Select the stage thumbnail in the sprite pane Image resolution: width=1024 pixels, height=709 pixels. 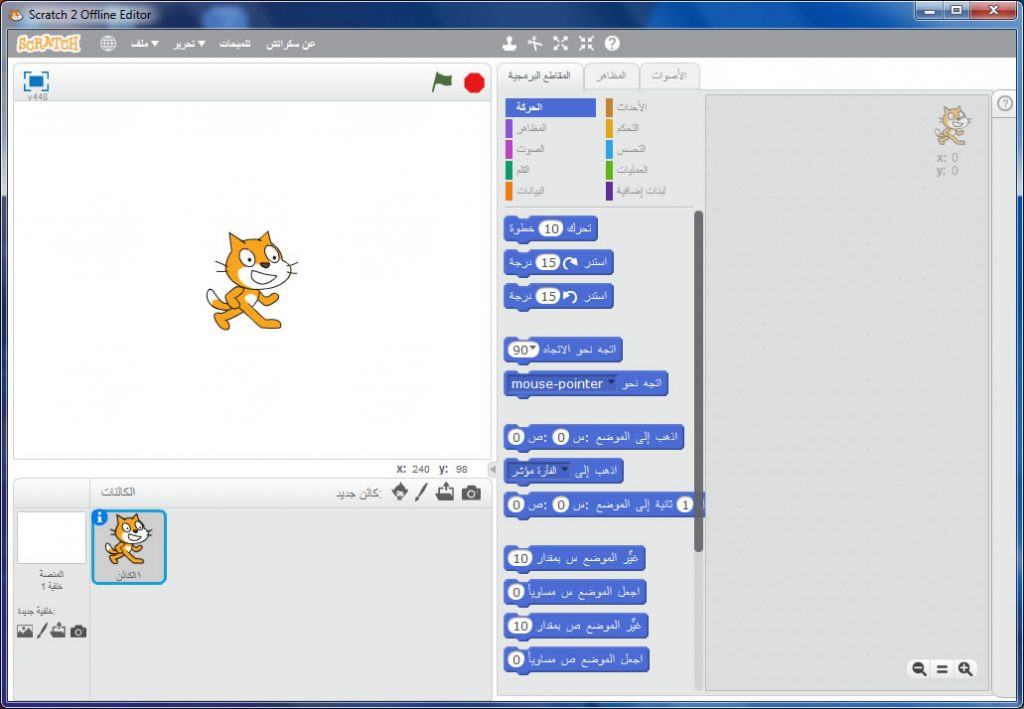pos(51,537)
